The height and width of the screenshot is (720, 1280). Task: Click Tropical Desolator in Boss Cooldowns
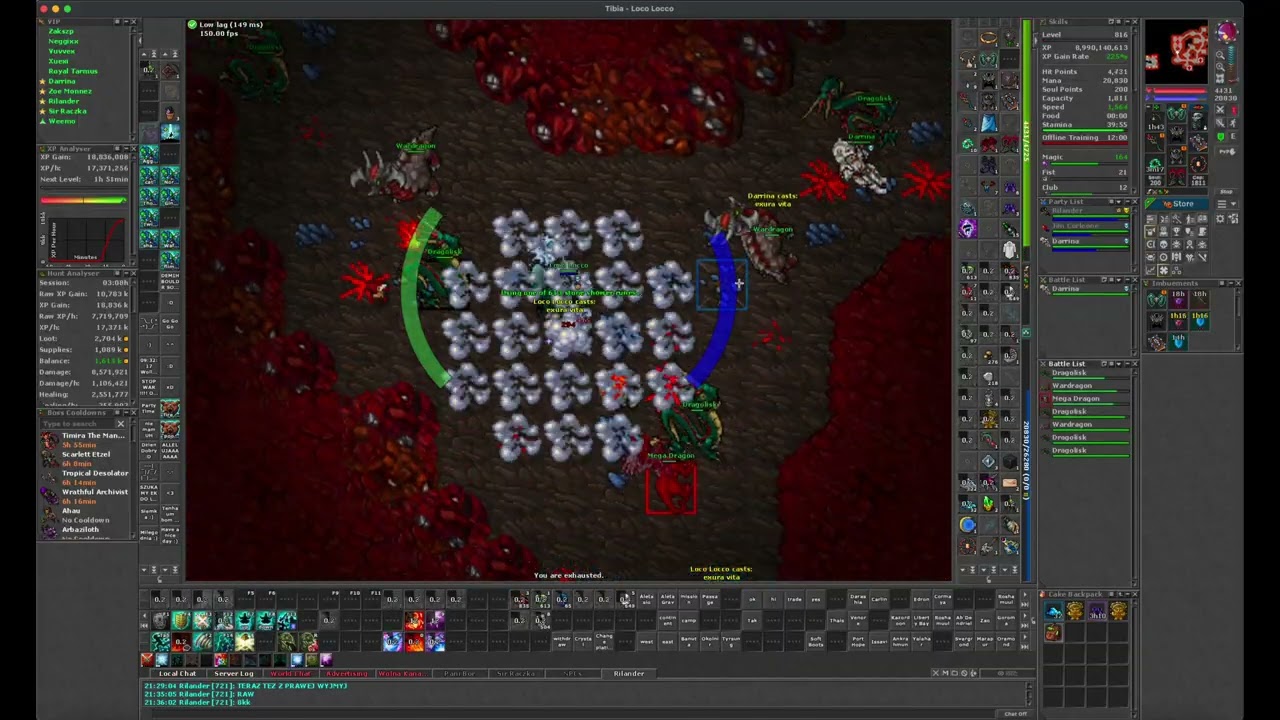(x=86, y=477)
